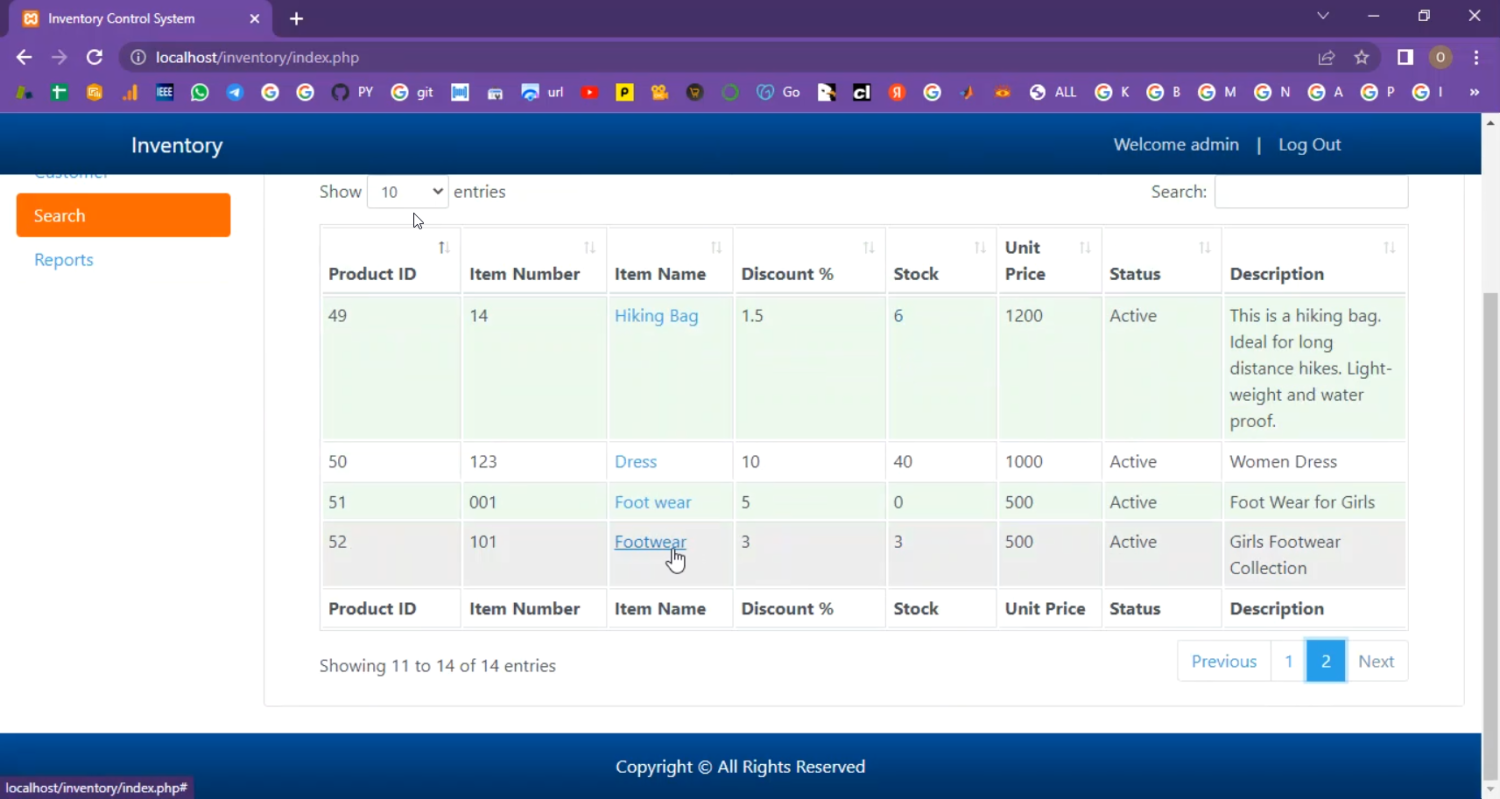The height and width of the screenshot is (799, 1500).
Task: Click the WhatsApp bookmark icon
Action: click(200, 92)
